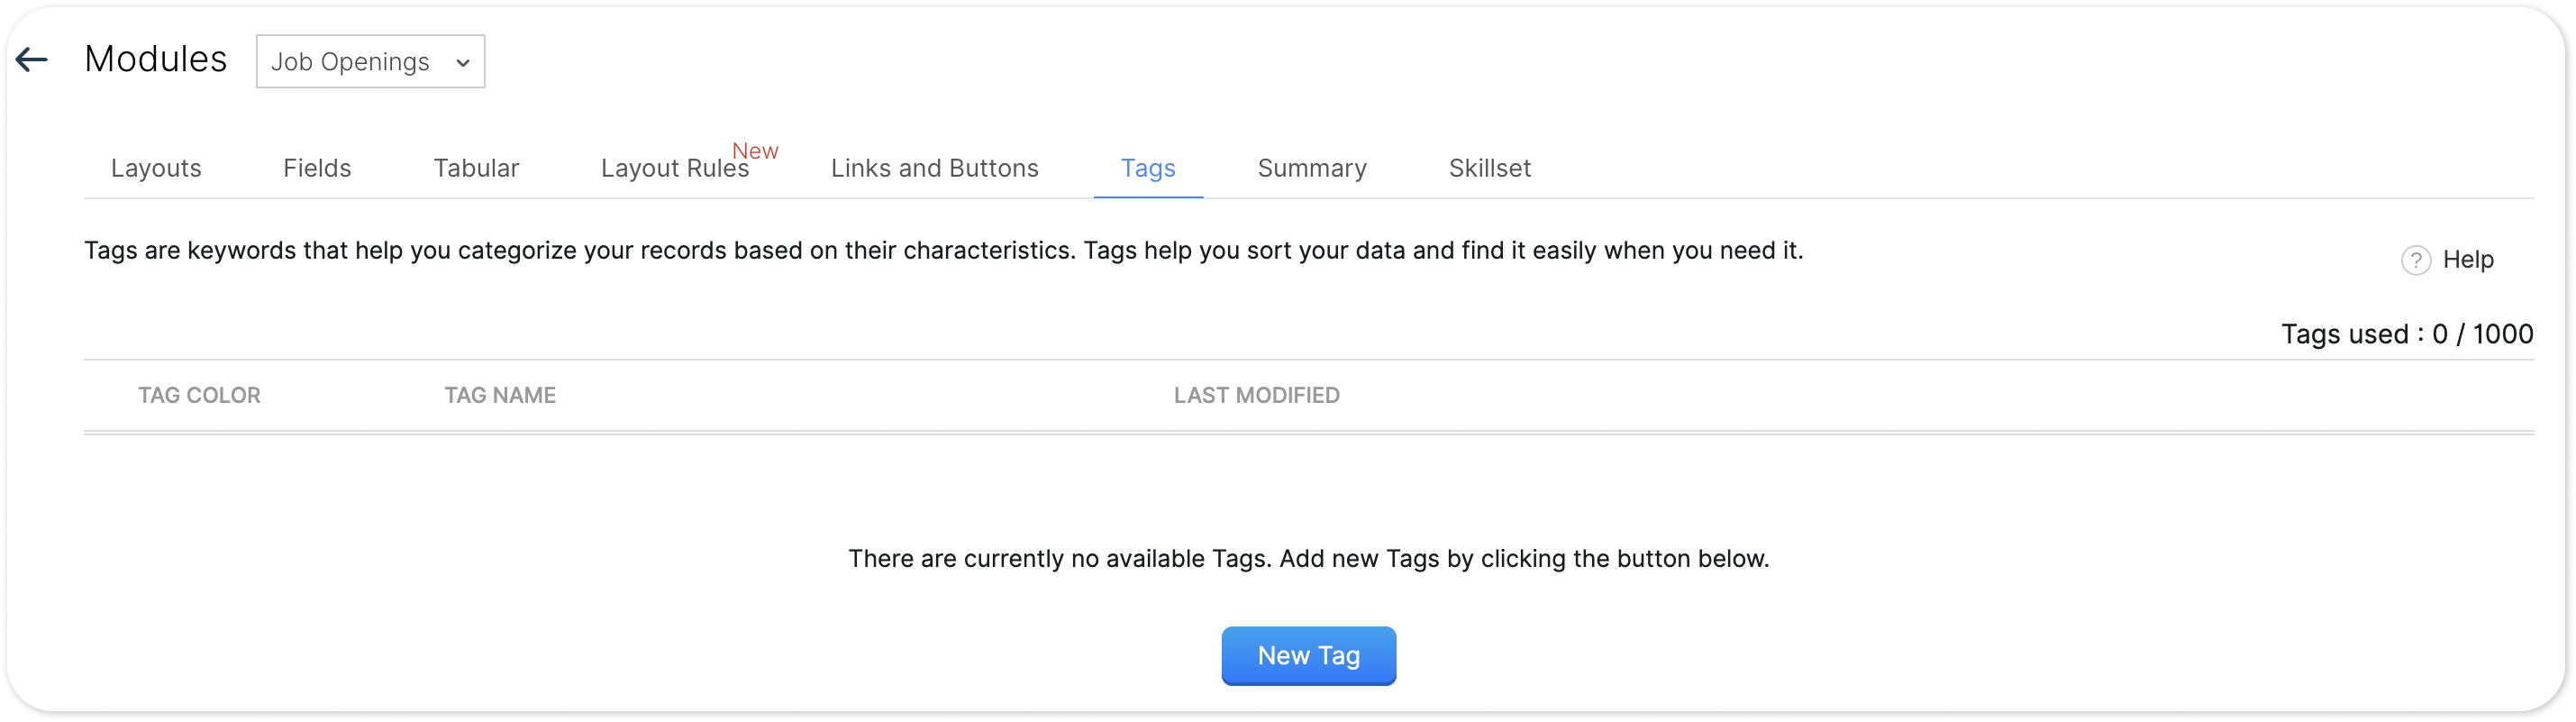2576x722 pixels.
Task: View the Summary tab
Action: [x=1312, y=168]
